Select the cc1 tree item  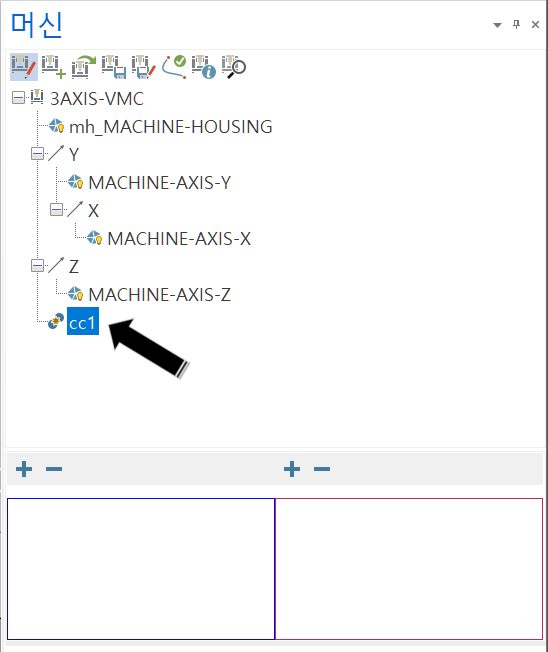83,321
